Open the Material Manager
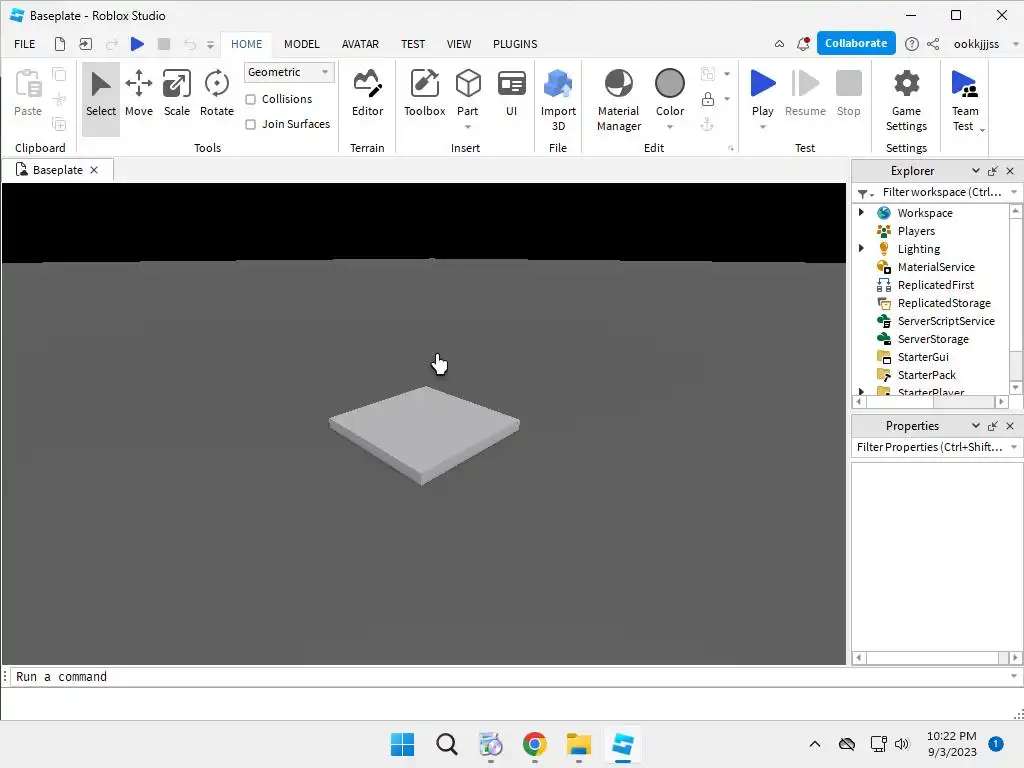This screenshot has height=768, width=1024. tap(618, 99)
